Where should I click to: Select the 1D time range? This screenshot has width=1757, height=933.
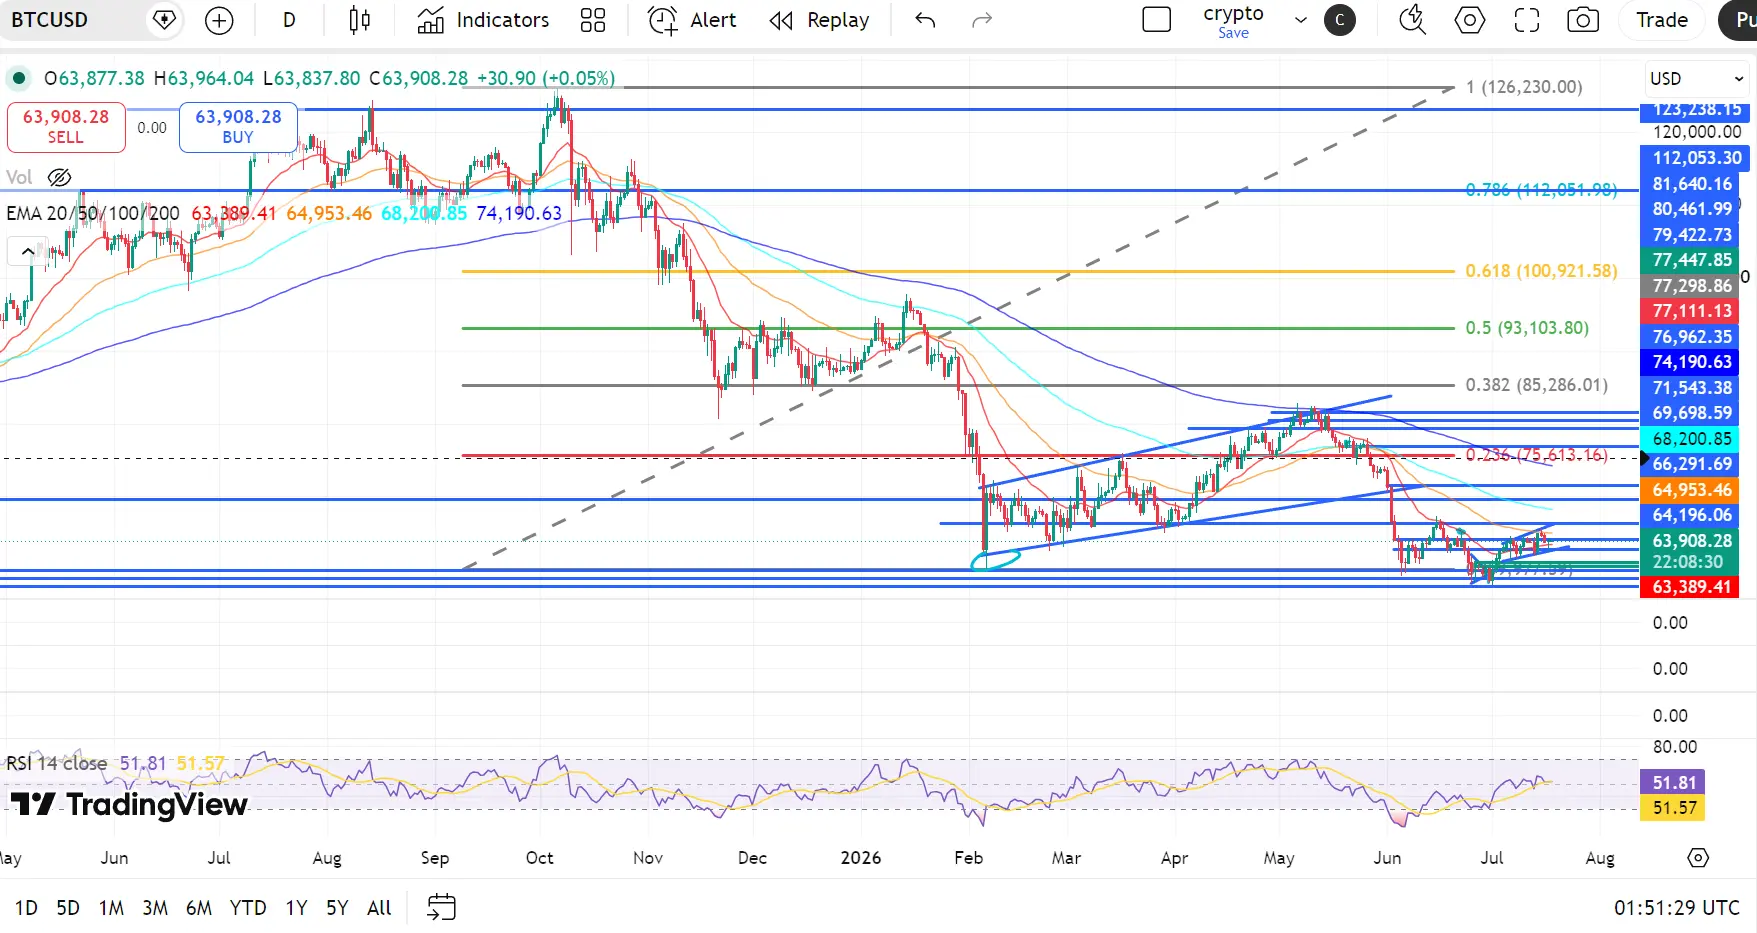[26, 908]
